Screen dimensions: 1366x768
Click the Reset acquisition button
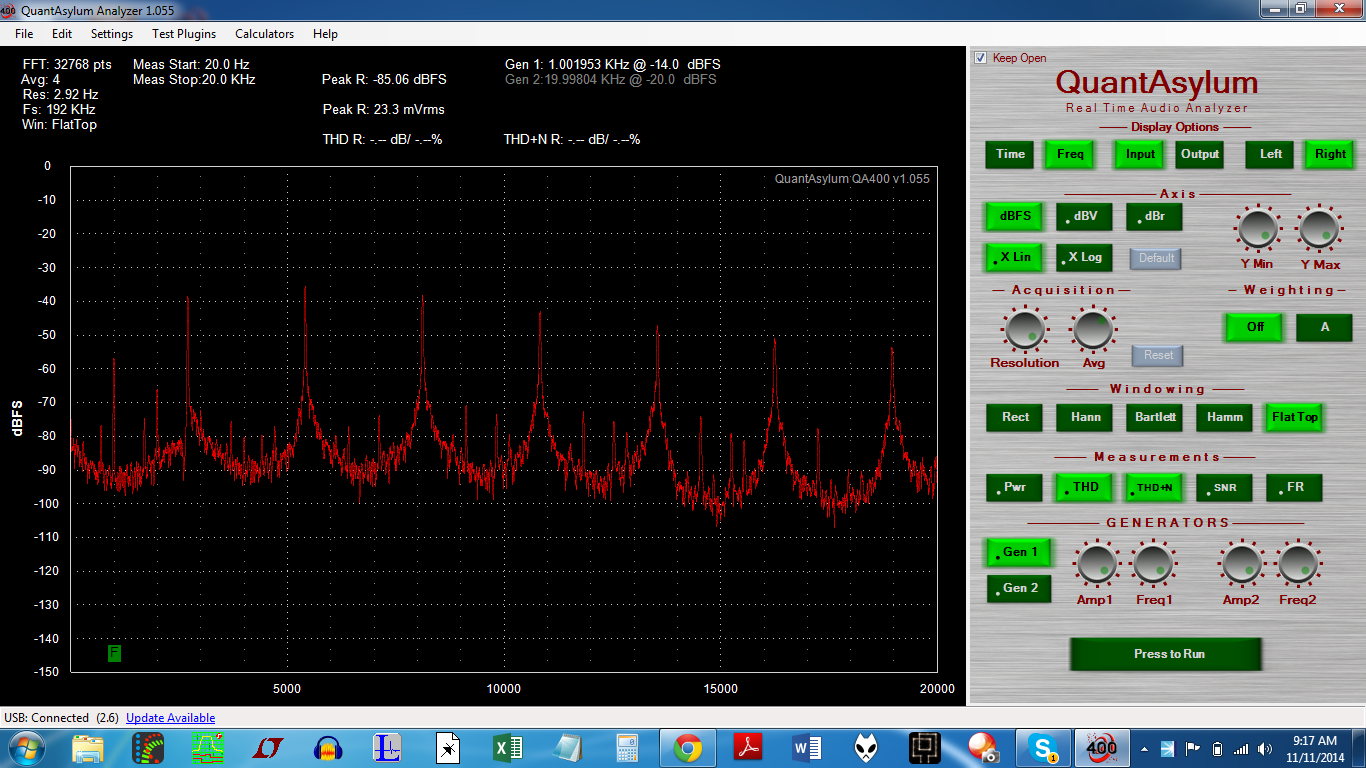1158,355
